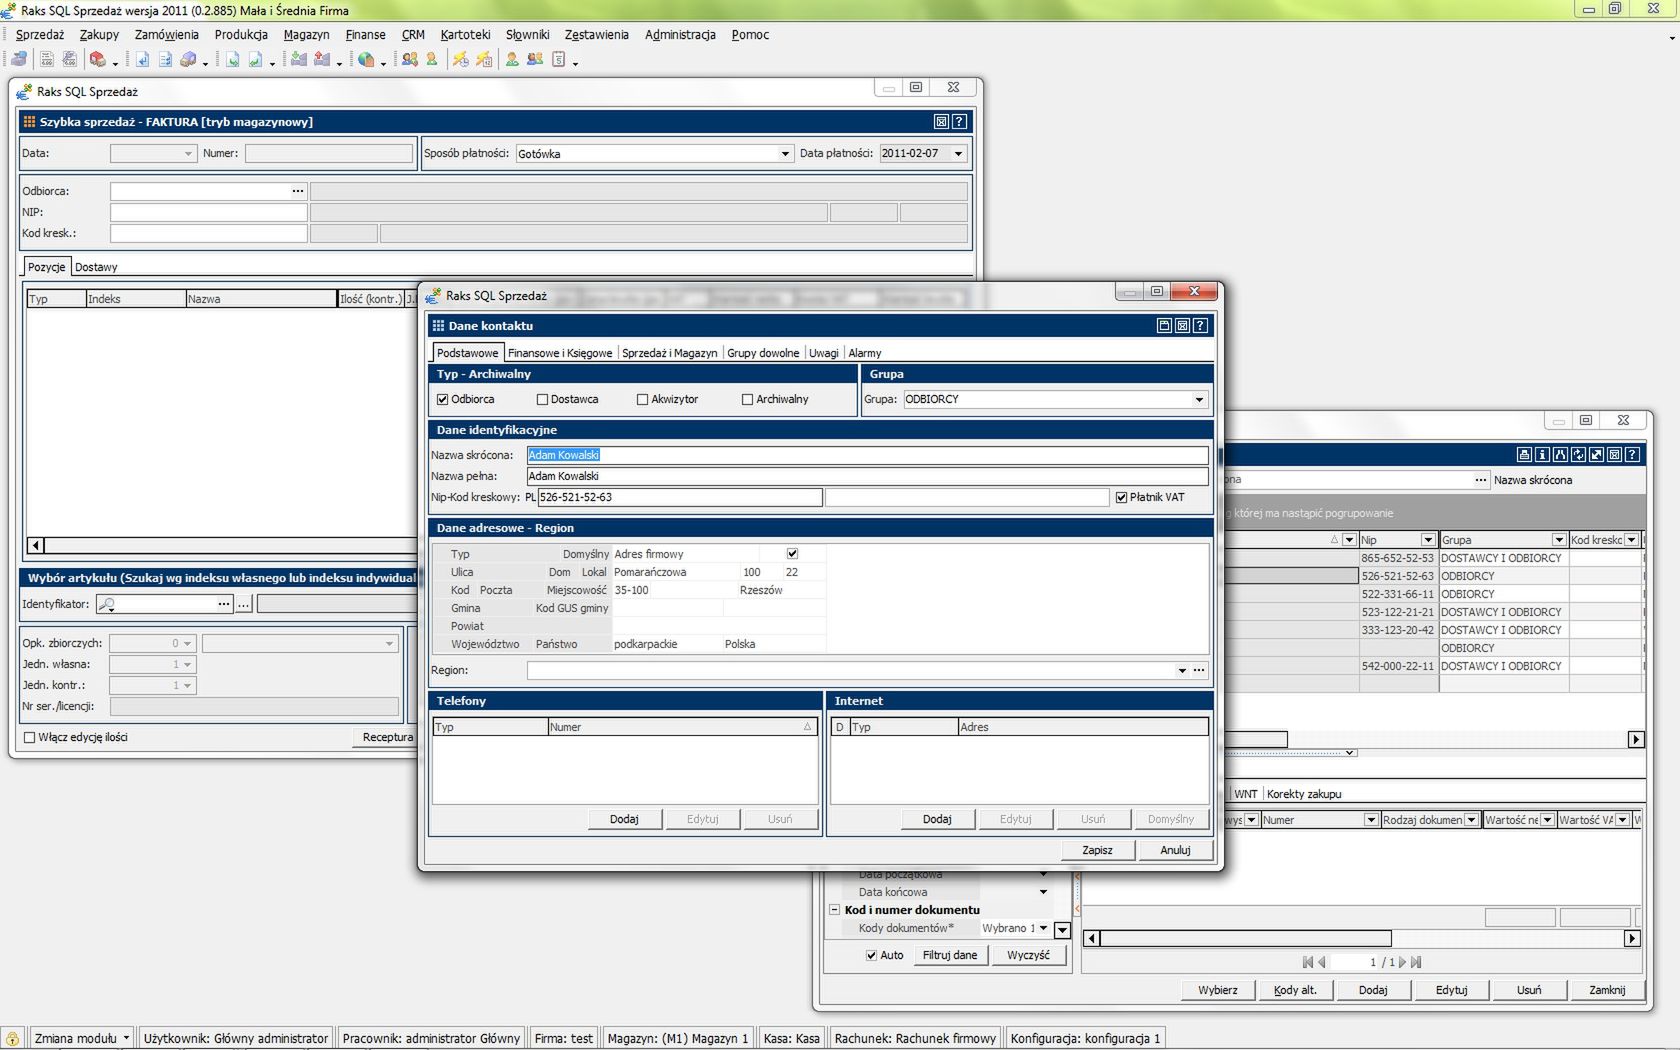The image size is (1680, 1050).
Task: Click the cash register quick-sale toolbar icon
Action: point(19,60)
